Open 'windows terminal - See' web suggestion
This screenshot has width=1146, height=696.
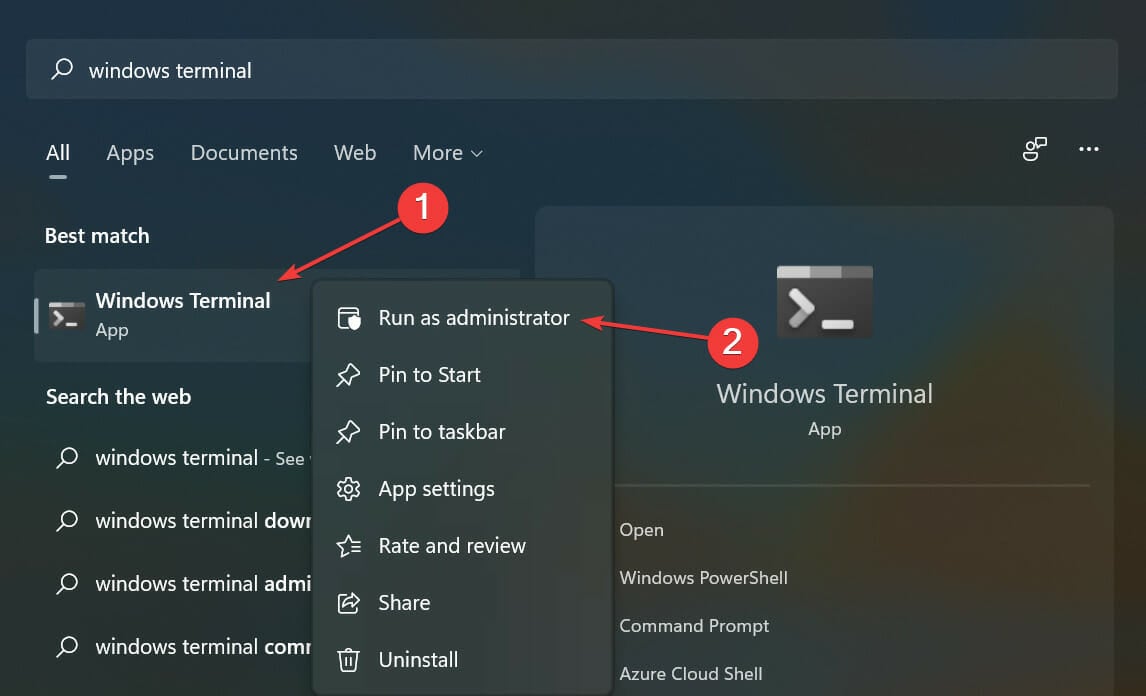tap(178, 458)
